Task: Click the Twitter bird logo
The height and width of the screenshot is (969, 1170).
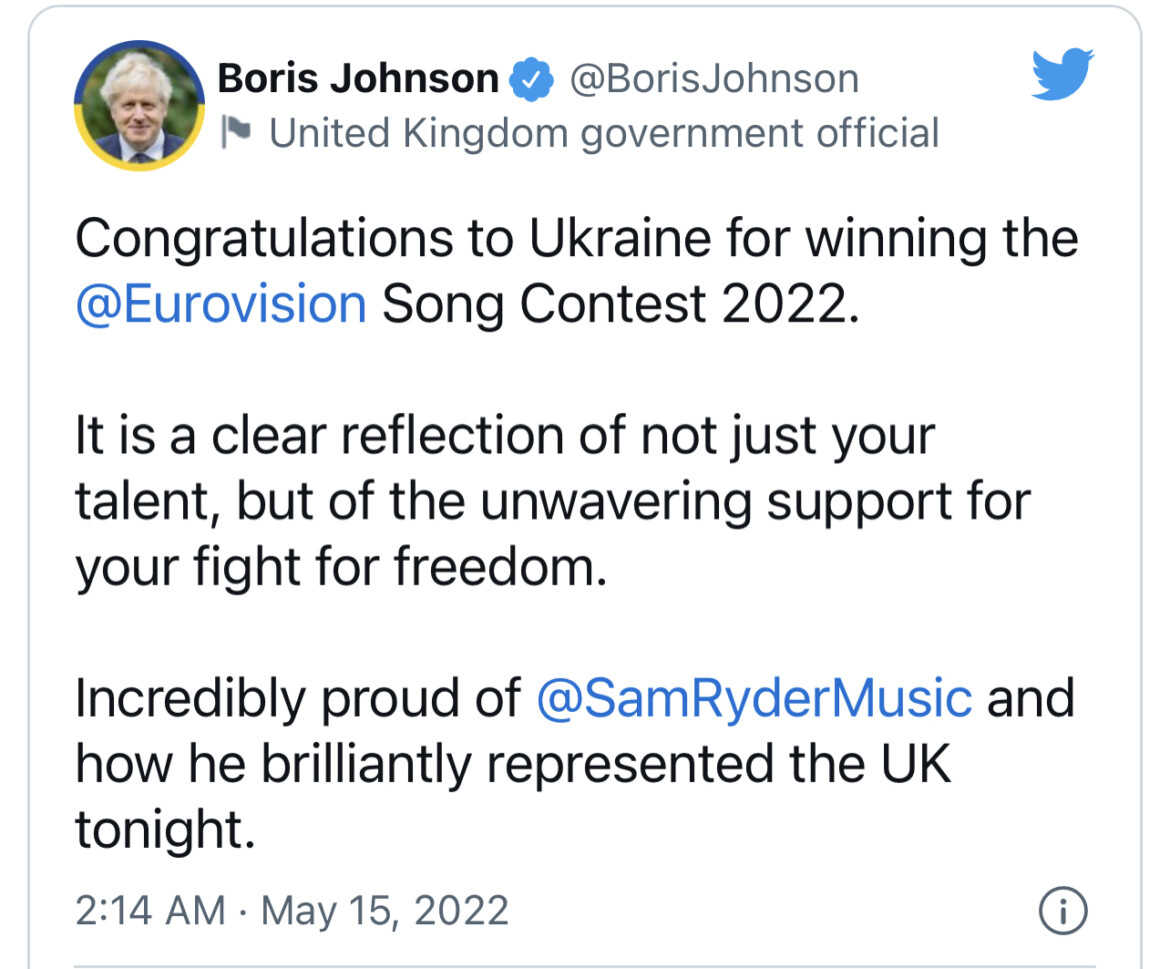Action: (x=1063, y=74)
